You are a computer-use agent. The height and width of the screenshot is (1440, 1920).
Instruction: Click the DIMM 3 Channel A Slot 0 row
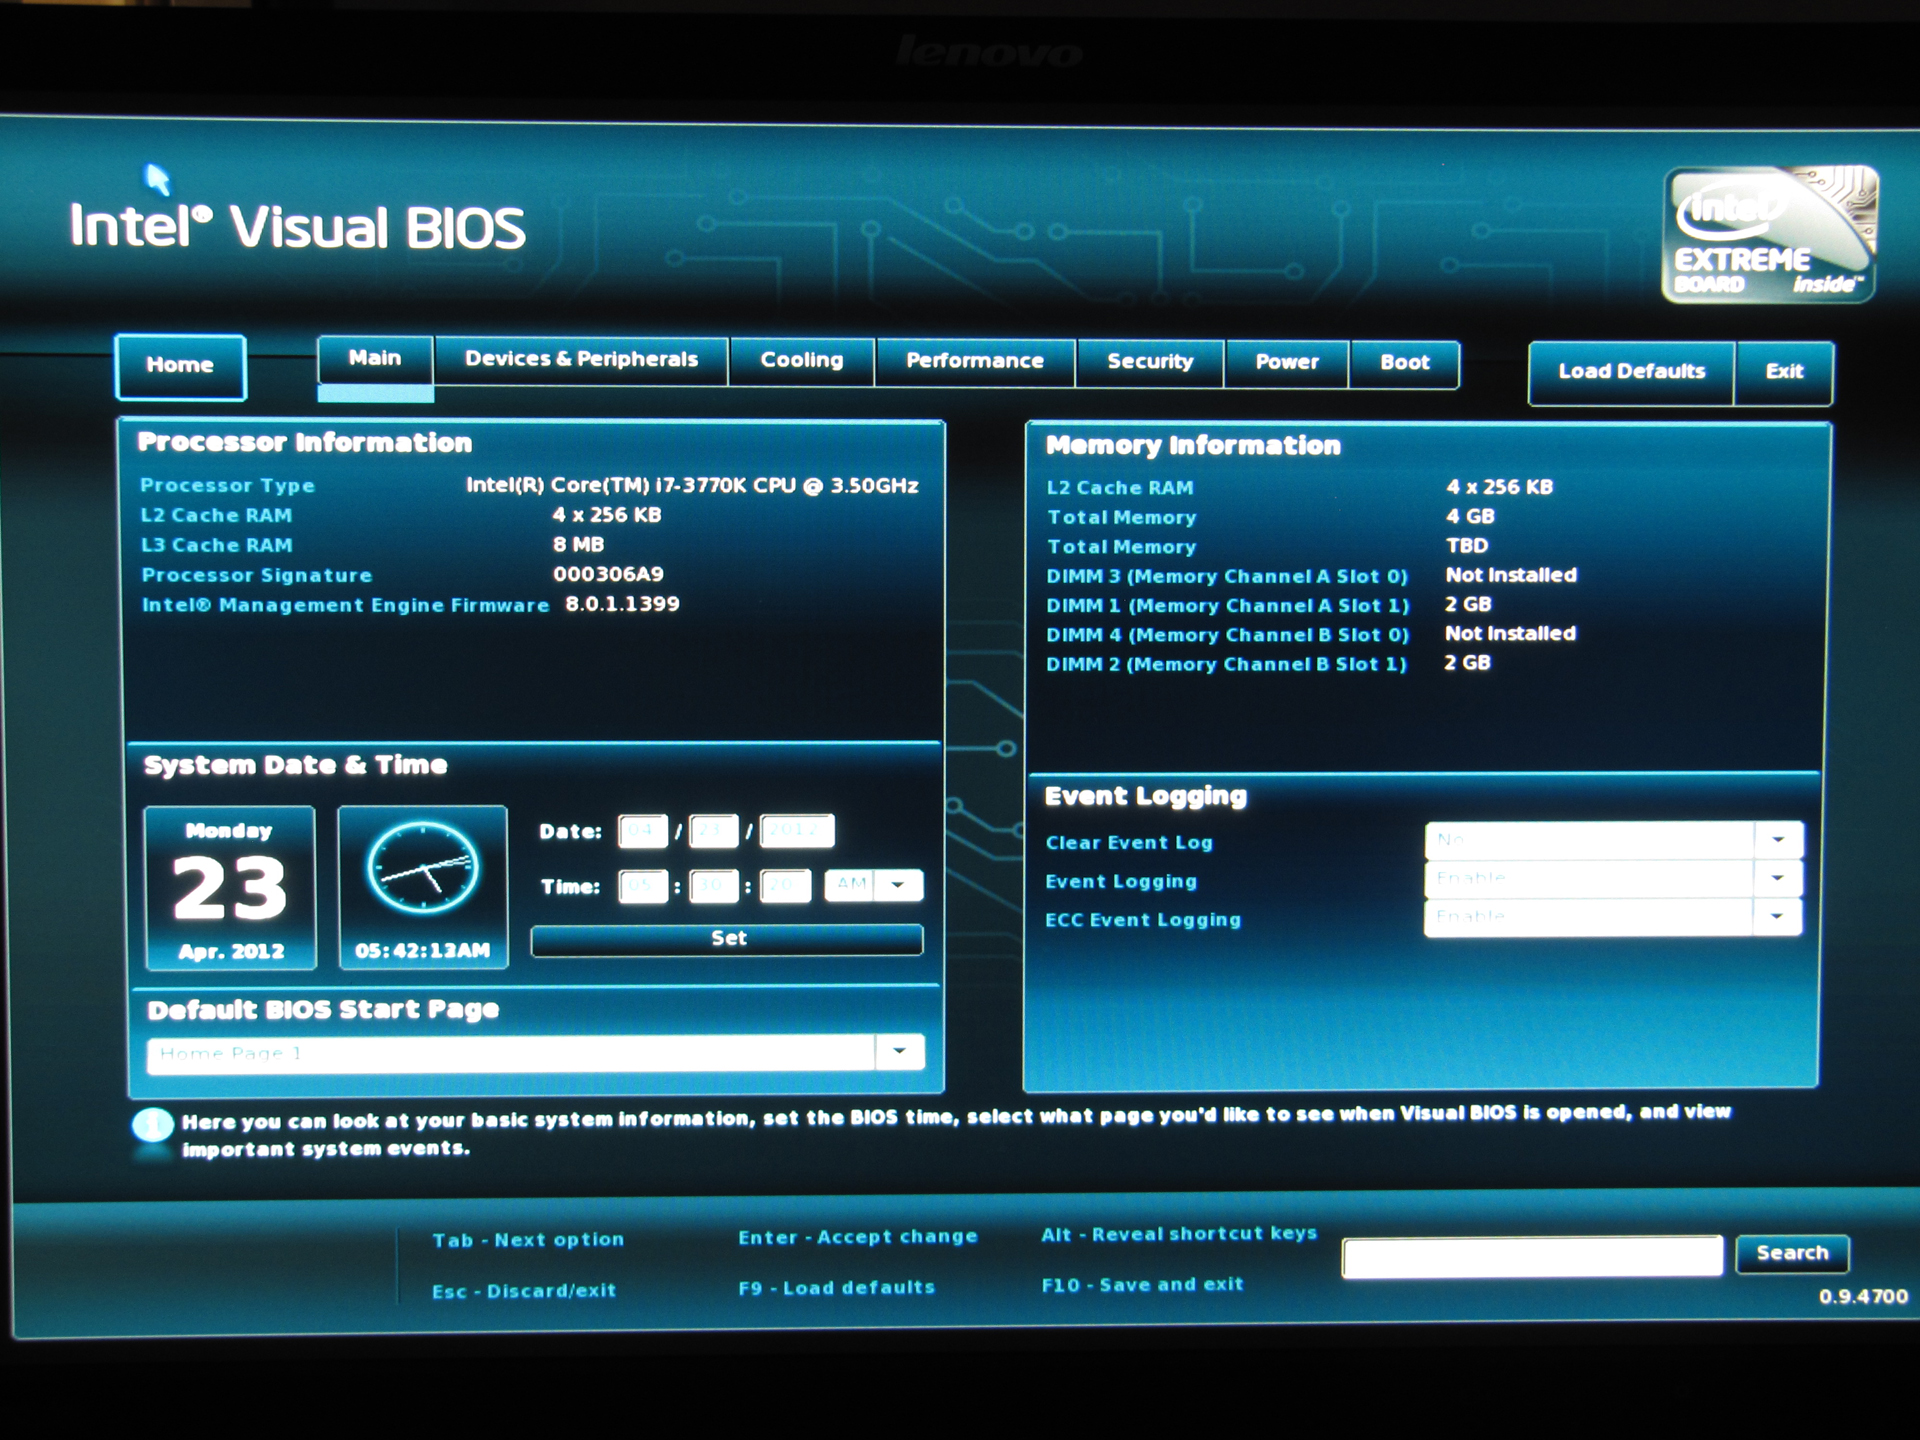point(1311,576)
